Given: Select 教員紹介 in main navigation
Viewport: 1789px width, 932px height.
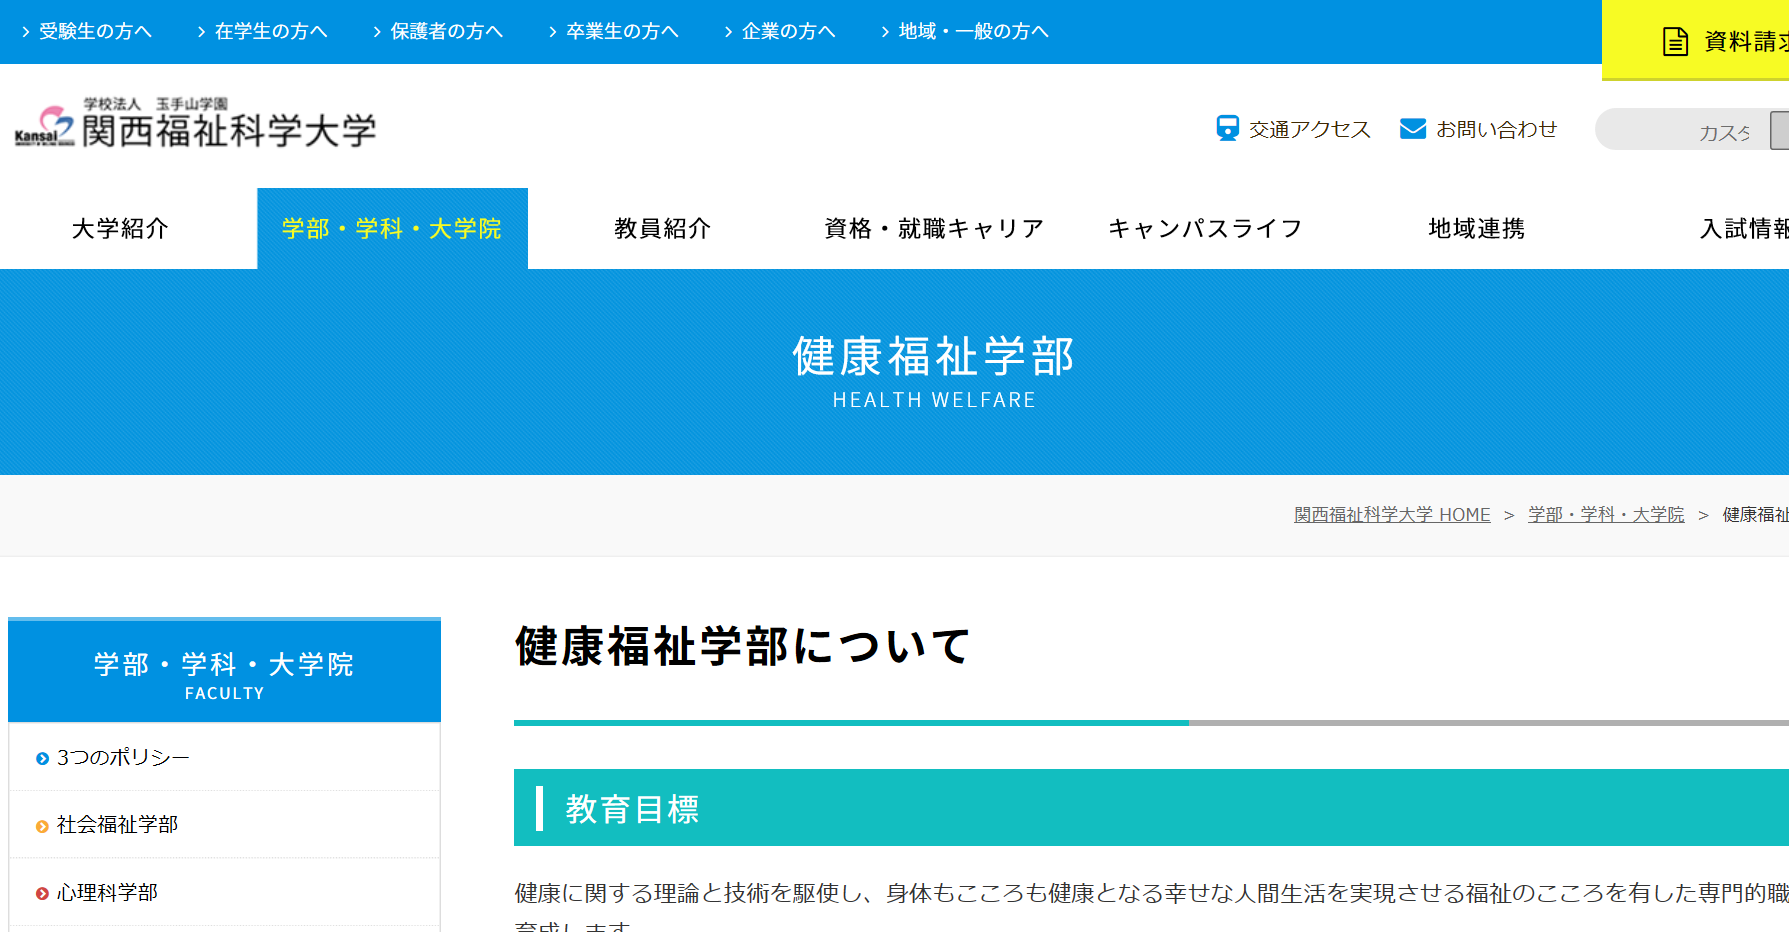Looking at the screenshot, I should pyautogui.click(x=662, y=229).
